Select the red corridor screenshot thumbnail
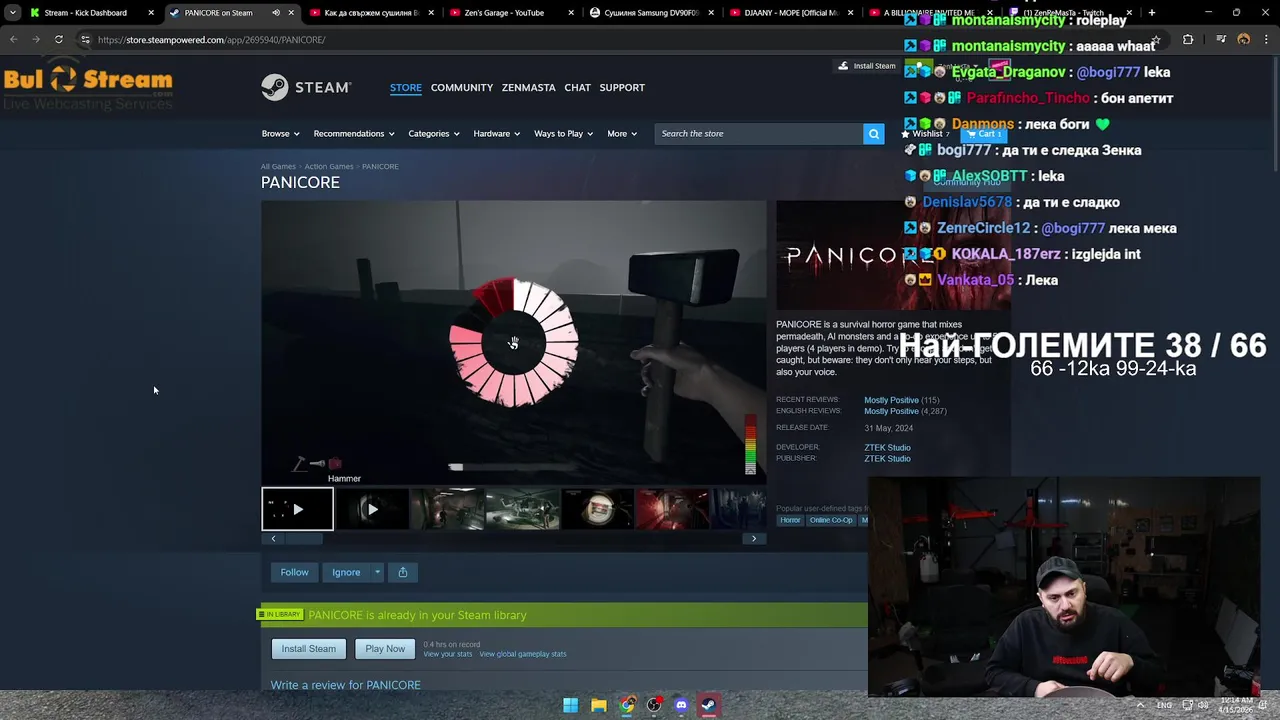This screenshot has height=720, width=1280. coord(673,509)
